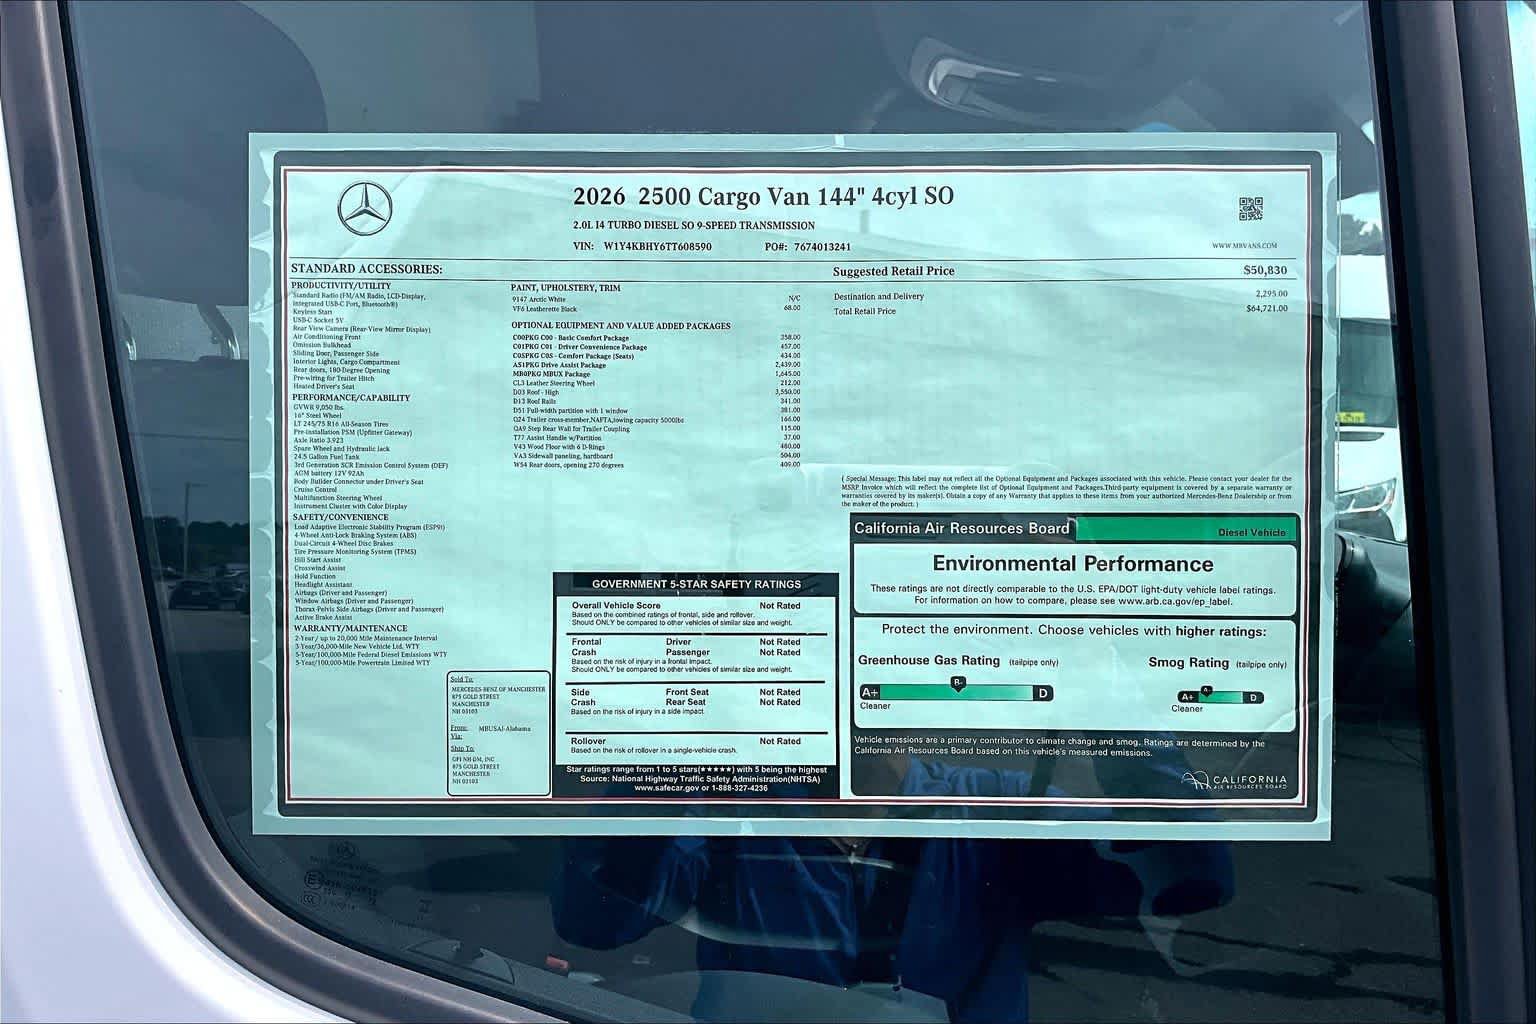Click the '9147 Arctic White' paint line

pos(539,299)
